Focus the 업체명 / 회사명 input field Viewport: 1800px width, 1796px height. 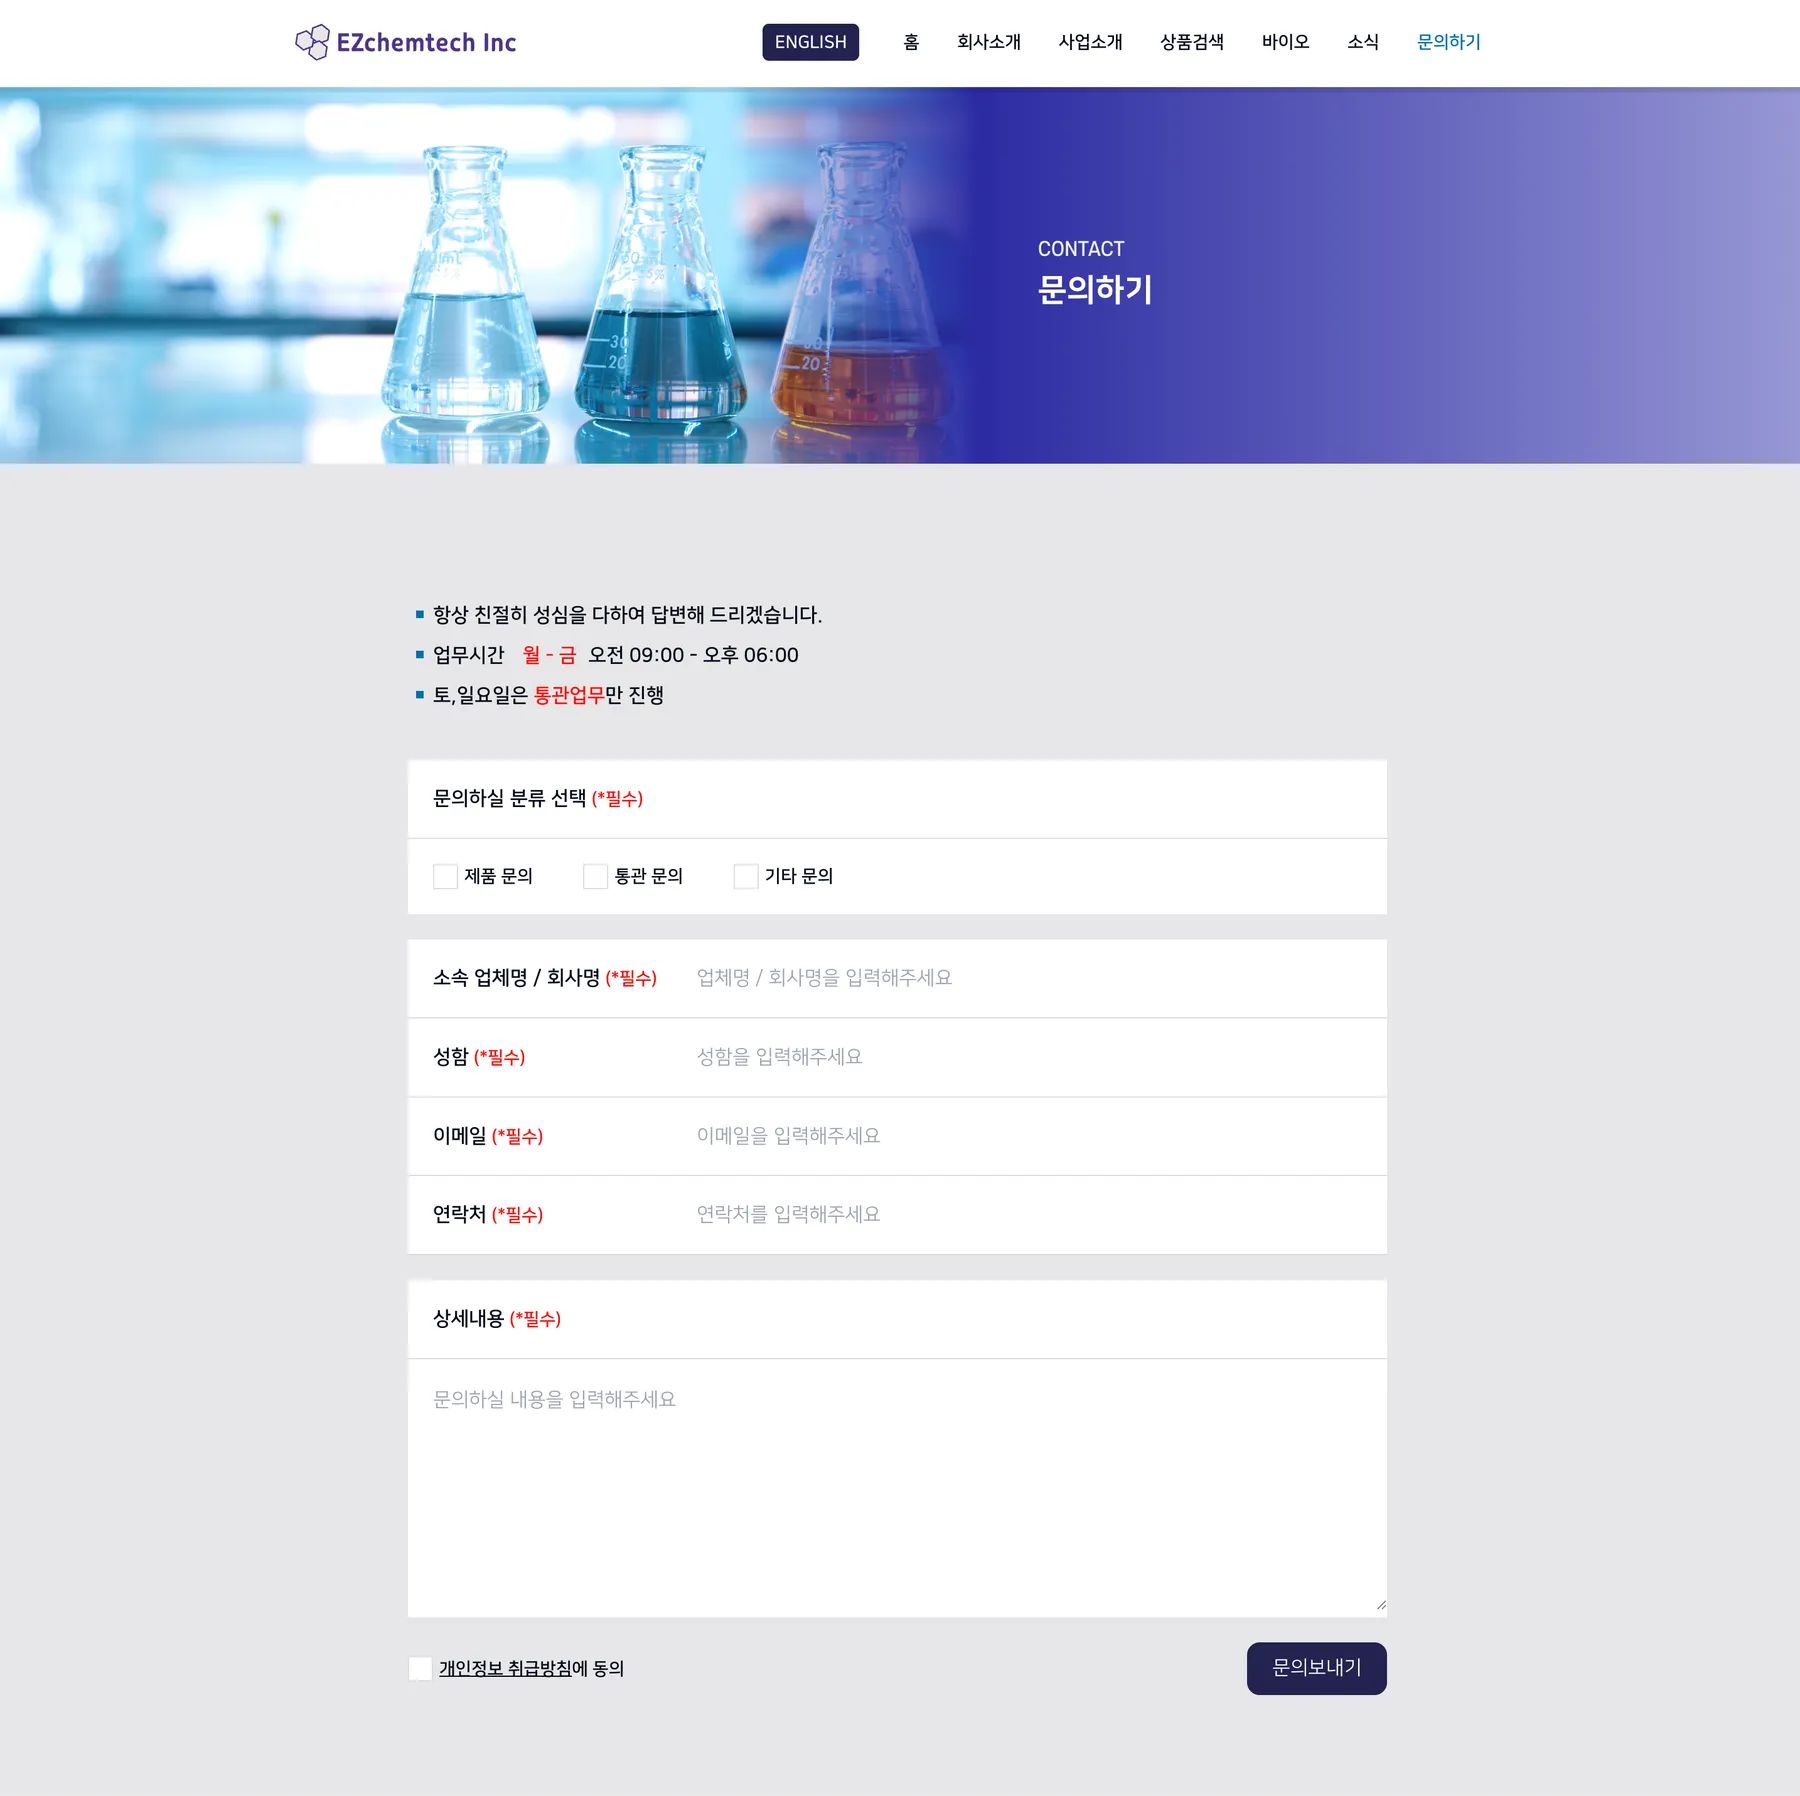click(x=1029, y=978)
